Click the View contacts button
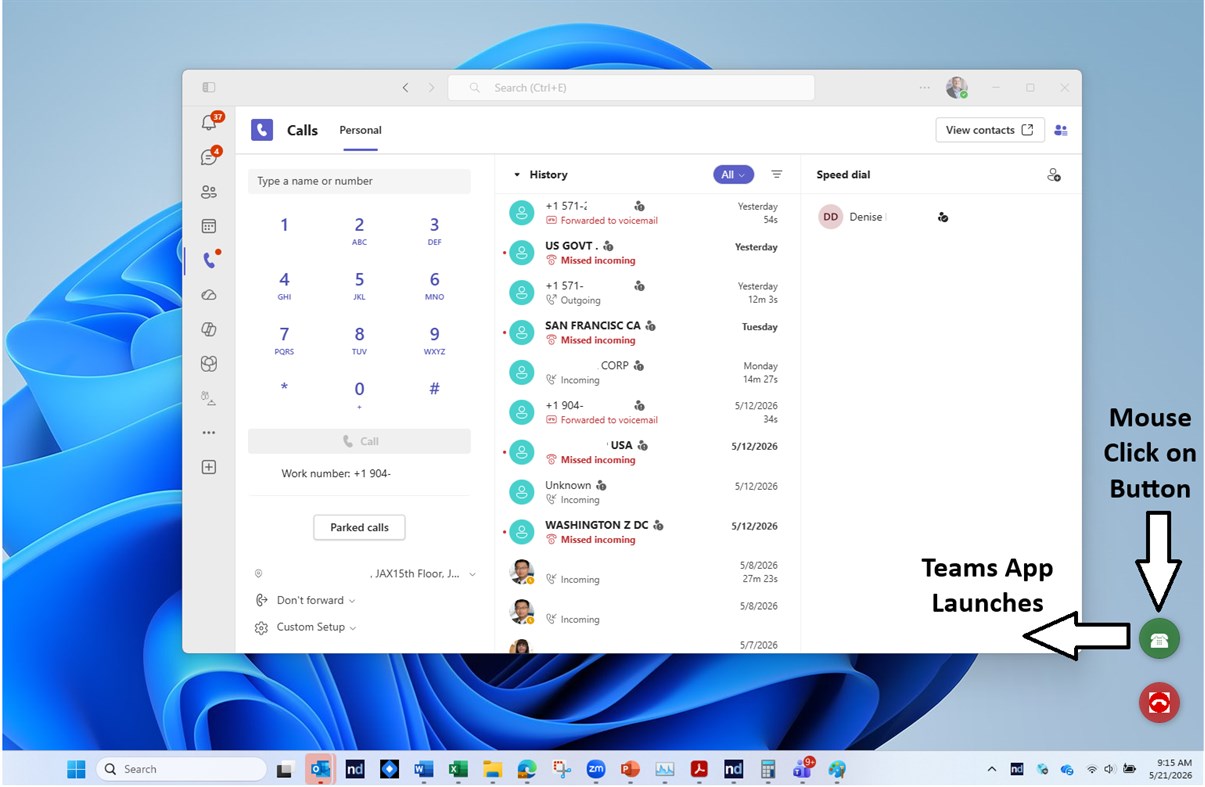The image size is (1205, 787). (990, 130)
